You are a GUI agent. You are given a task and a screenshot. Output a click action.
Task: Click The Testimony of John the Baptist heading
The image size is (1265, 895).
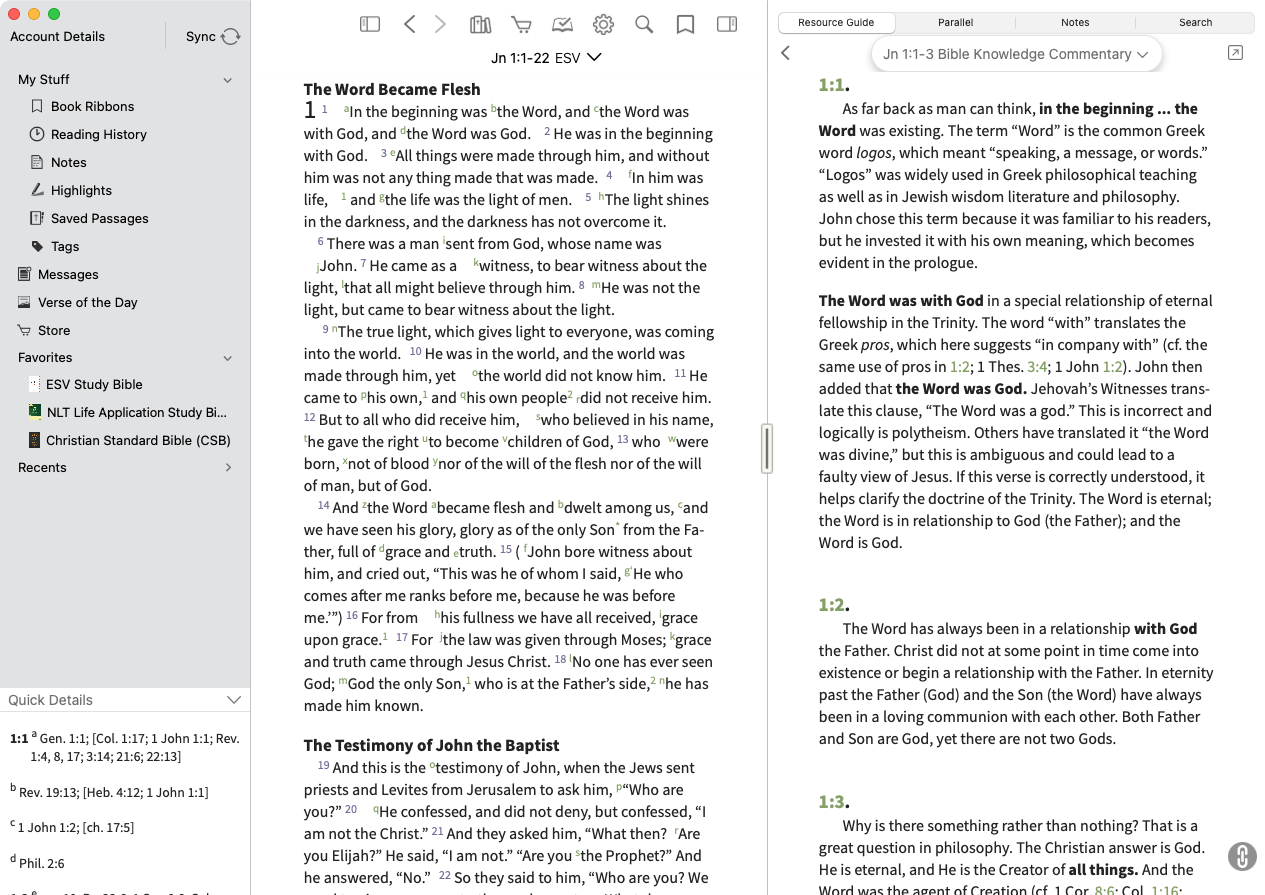pyautogui.click(x=431, y=745)
